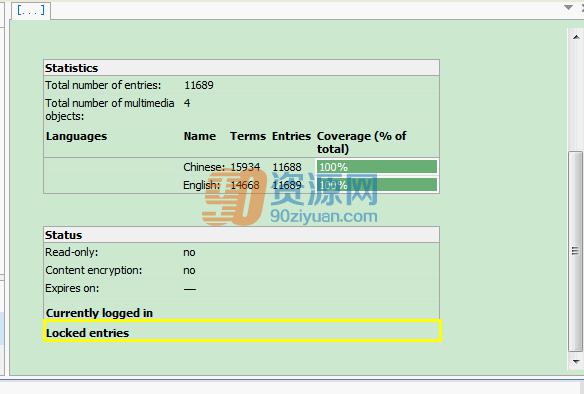Select multimedia objects value 4
The width and height of the screenshot is (584, 394).
coord(187,103)
